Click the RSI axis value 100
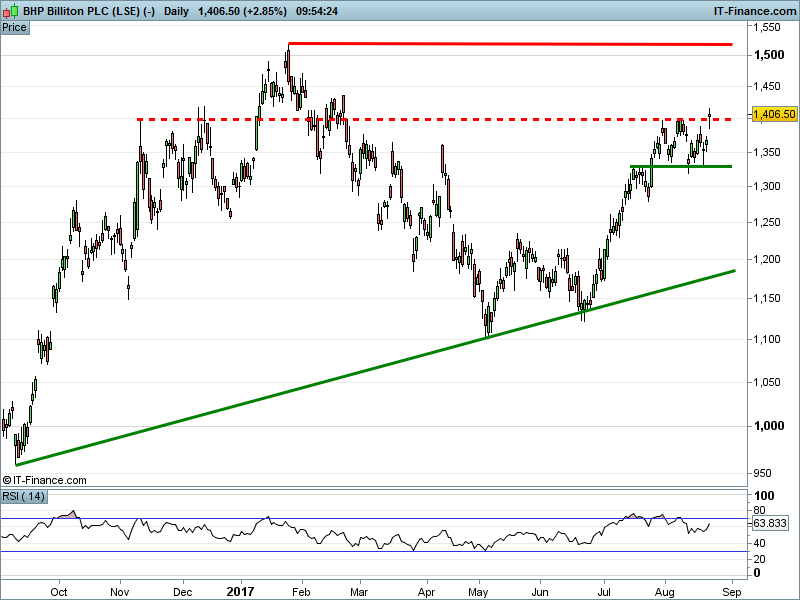The height and width of the screenshot is (600, 800). (x=764, y=495)
